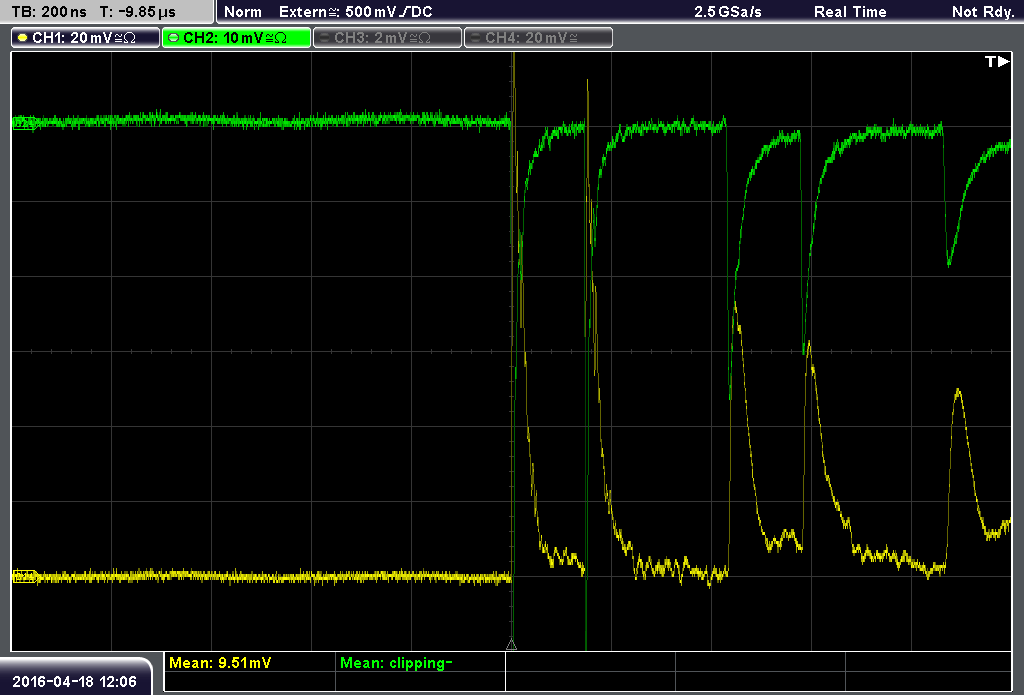Screen dimensions: 1024x695
Task: Click the T: -9.85 µs trigger position
Action: 138,12
